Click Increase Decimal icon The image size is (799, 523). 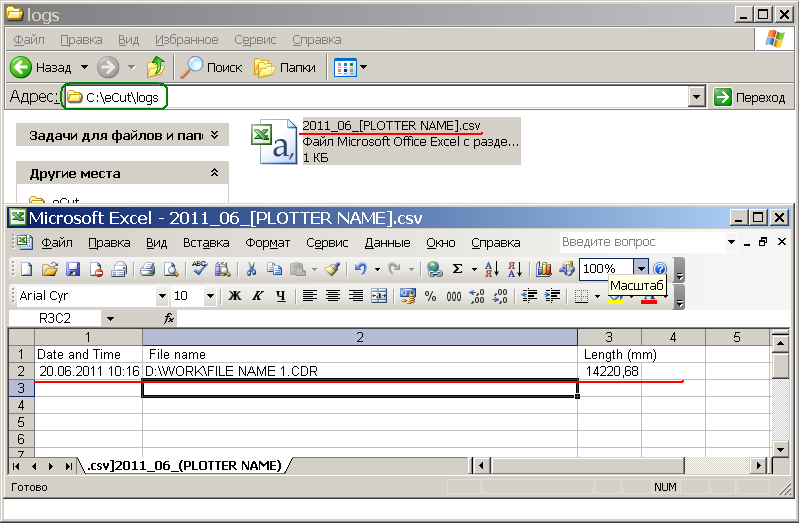[477, 296]
